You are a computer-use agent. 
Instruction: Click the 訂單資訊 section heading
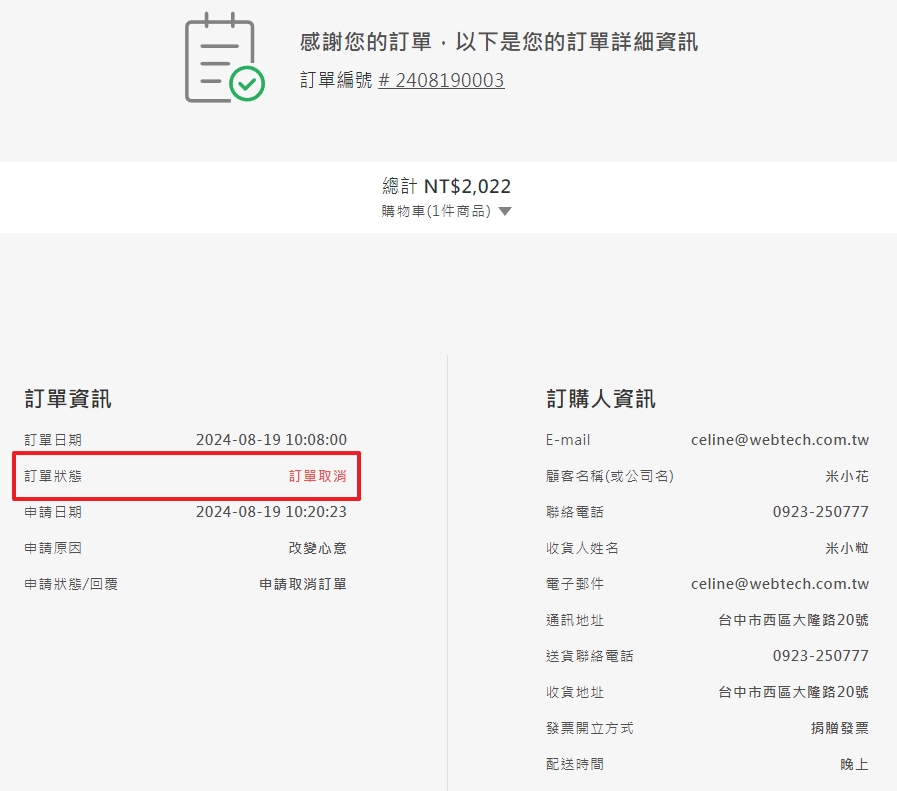pos(68,399)
